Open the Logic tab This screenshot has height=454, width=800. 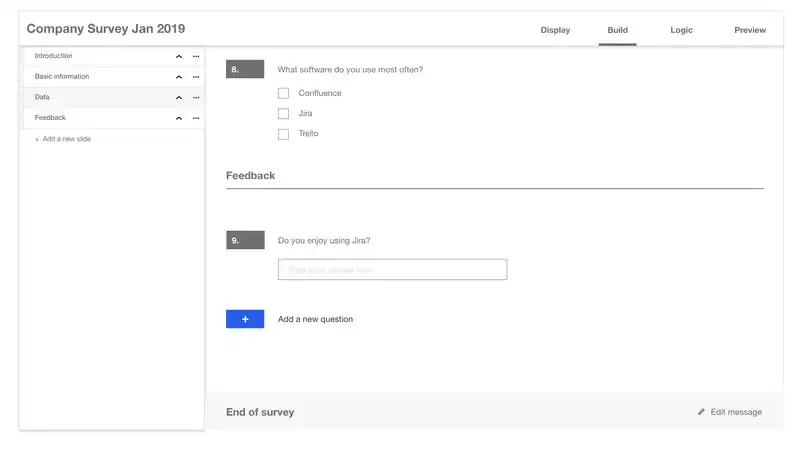pyautogui.click(x=681, y=30)
